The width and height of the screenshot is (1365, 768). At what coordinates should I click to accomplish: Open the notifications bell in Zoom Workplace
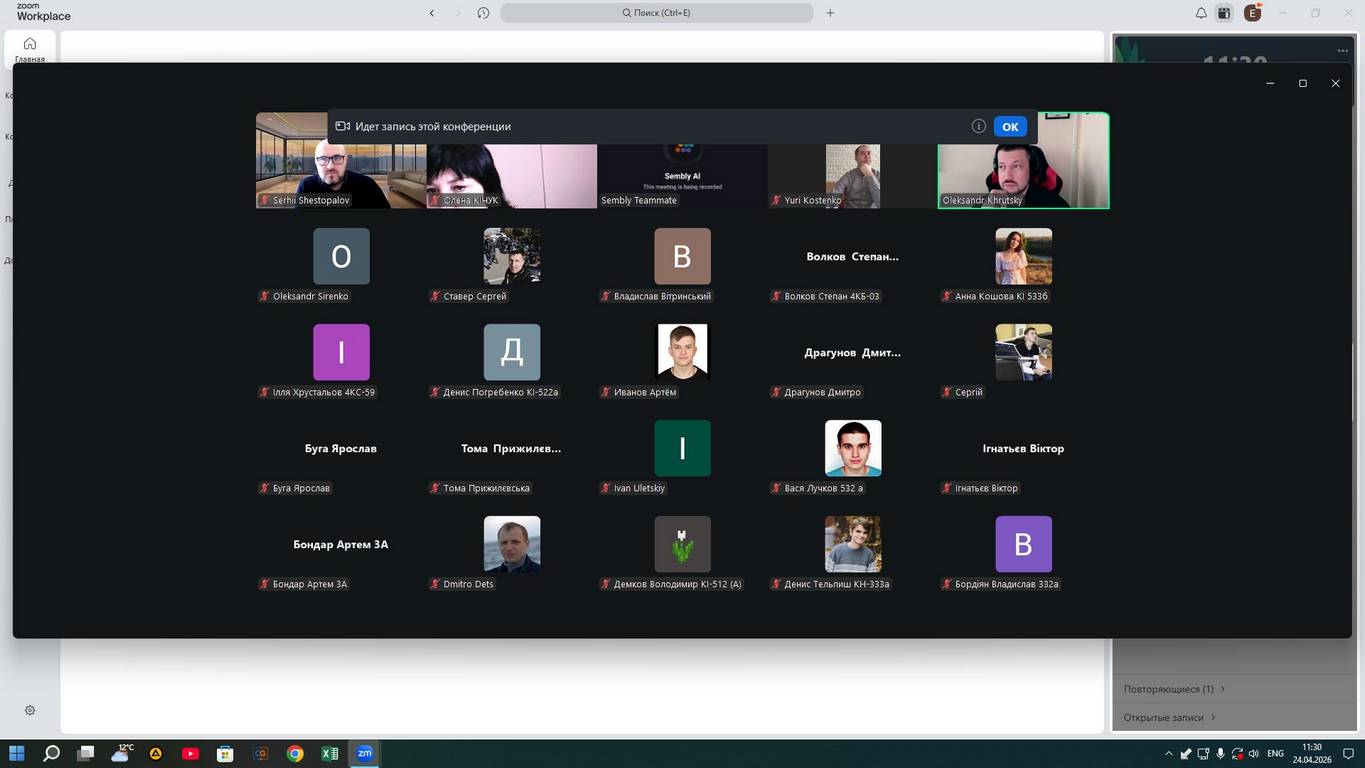click(x=1201, y=13)
